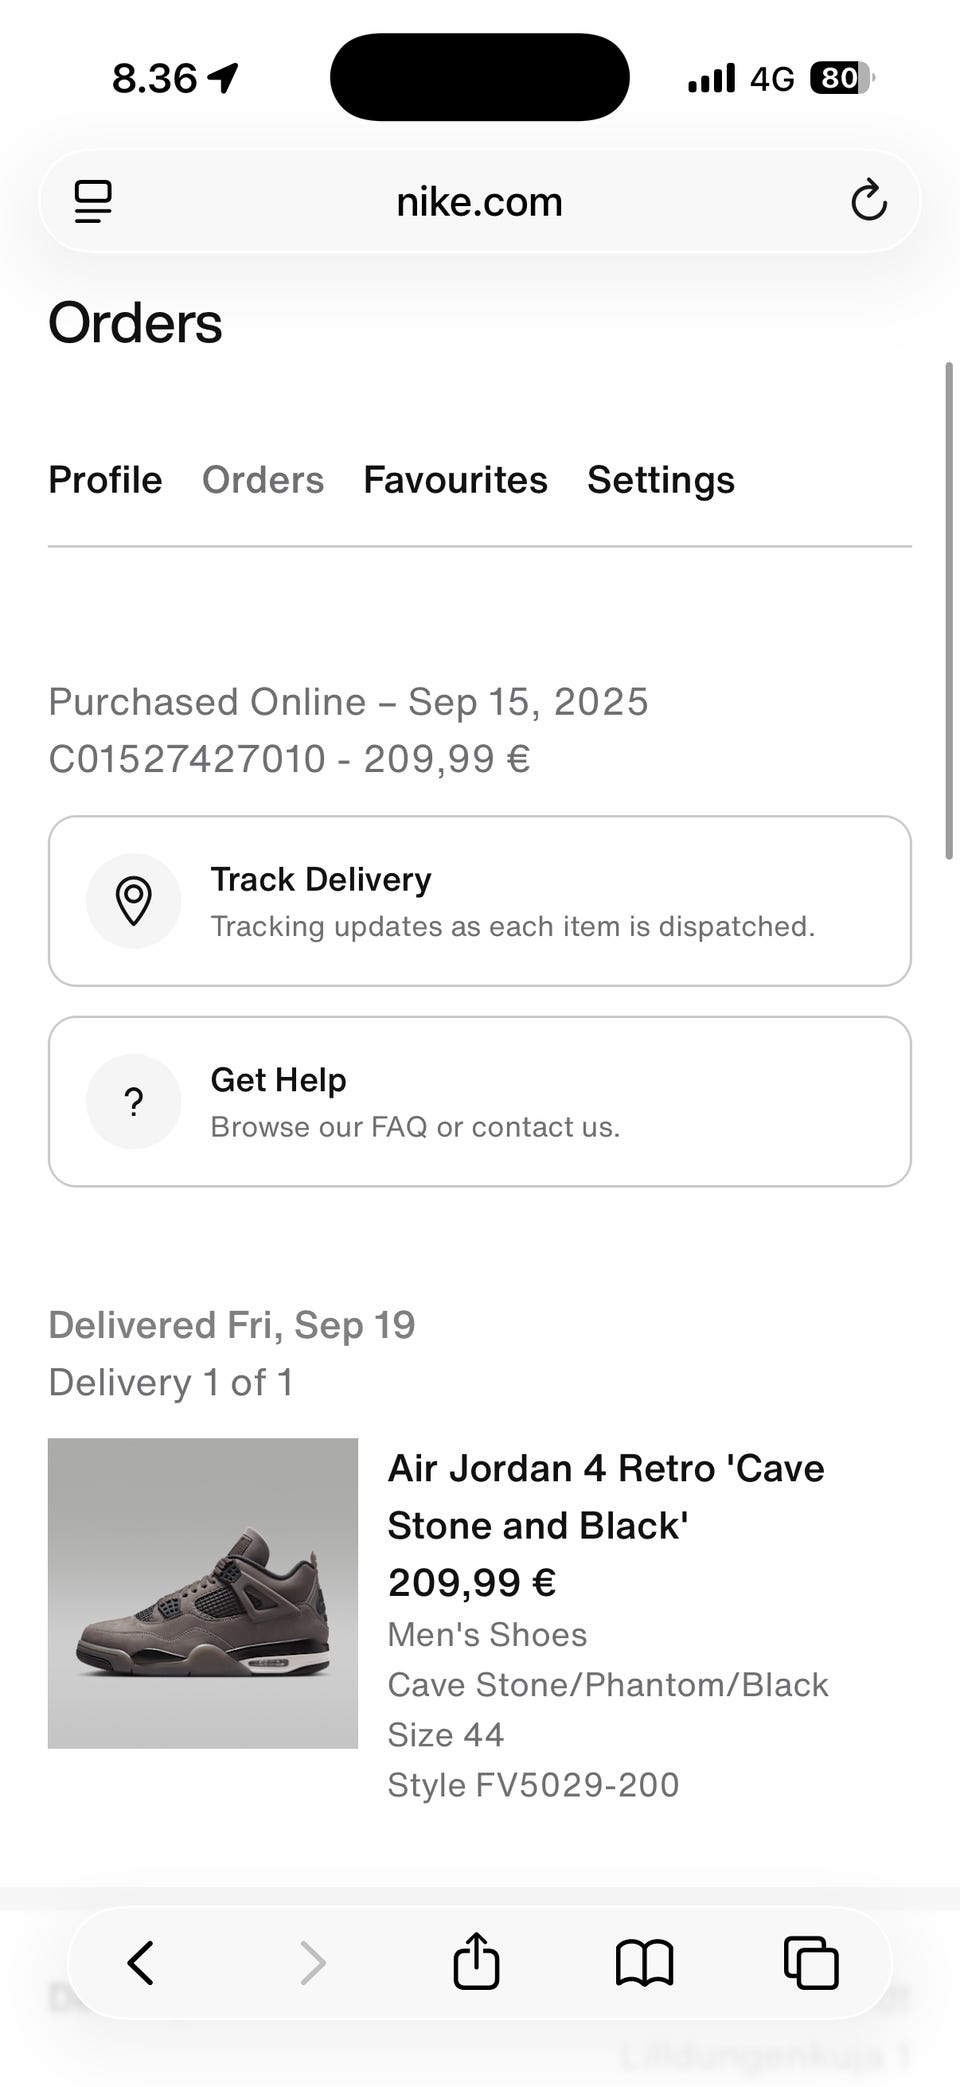
Task: Open Air Jordan 4 Retro product title
Action: 606,1497
